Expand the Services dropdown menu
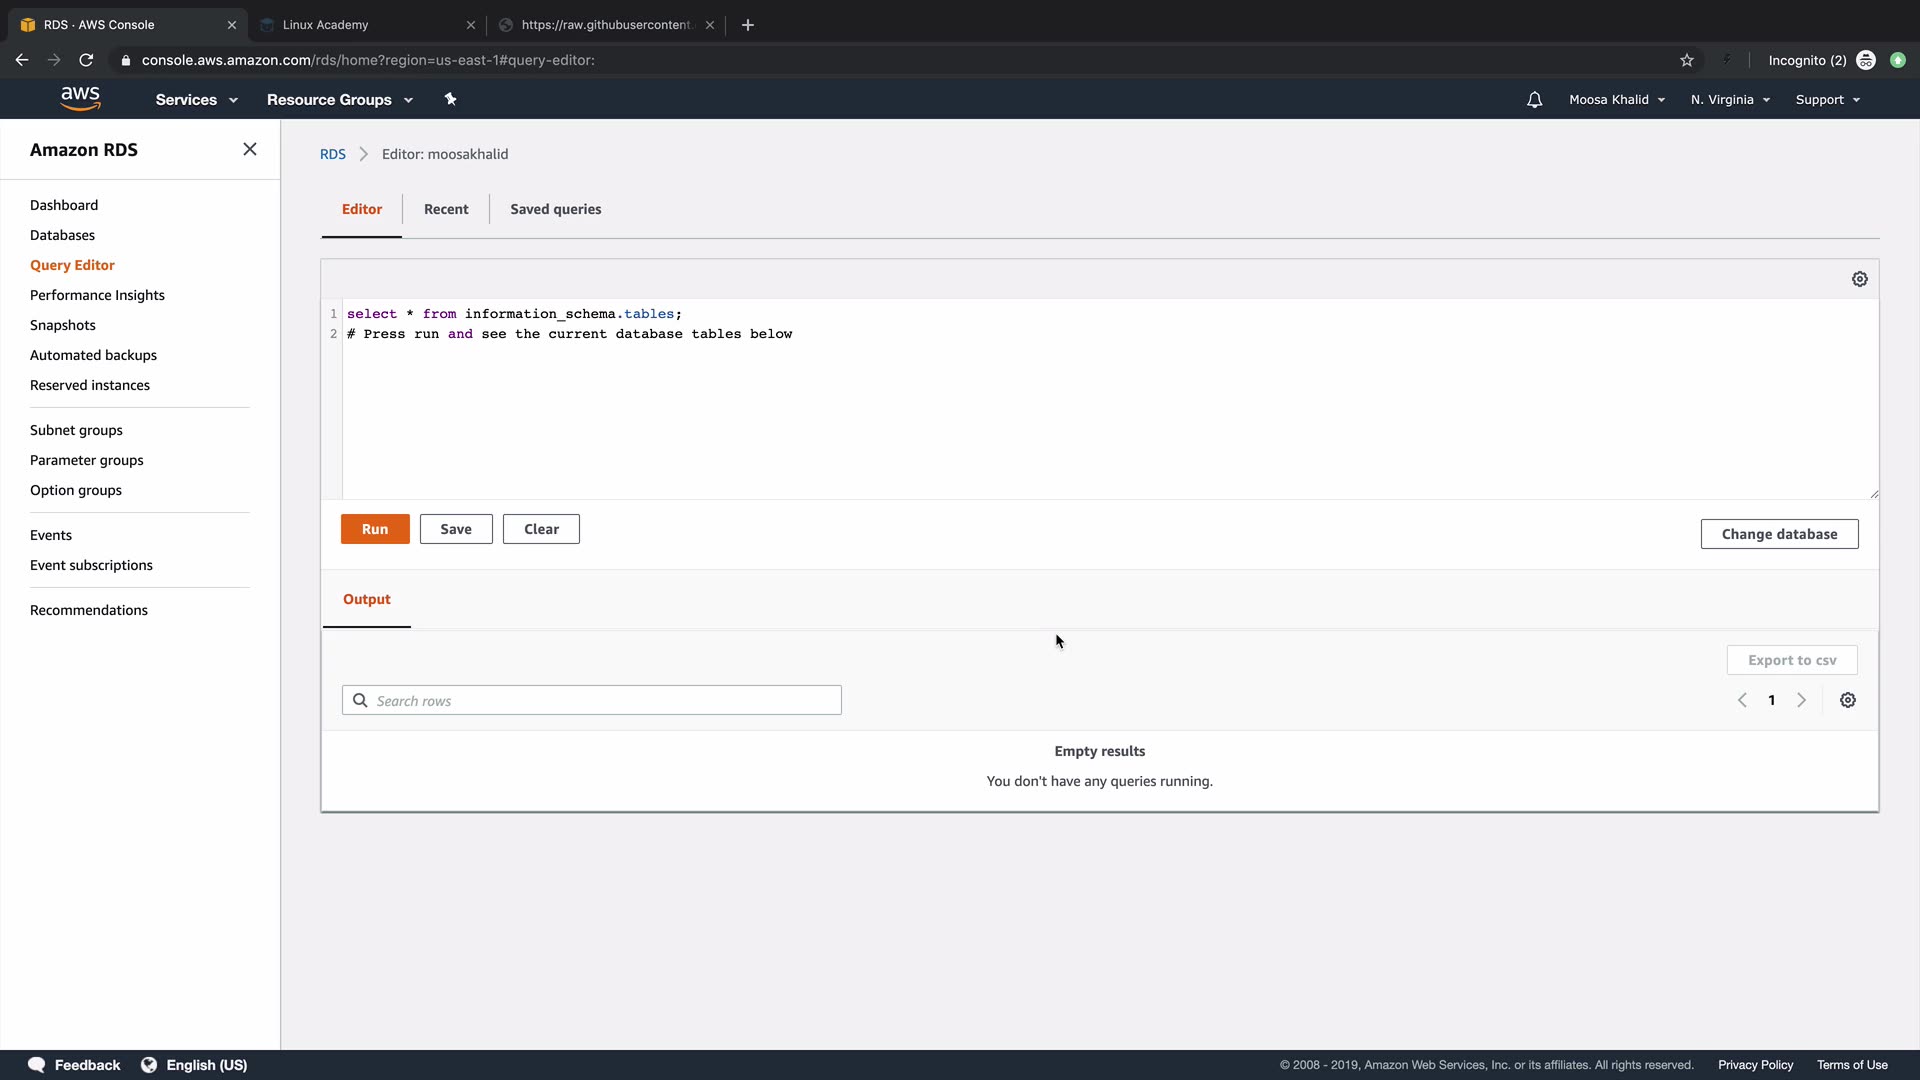This screenshot has width=1920, height=1080. coord(196,100)
